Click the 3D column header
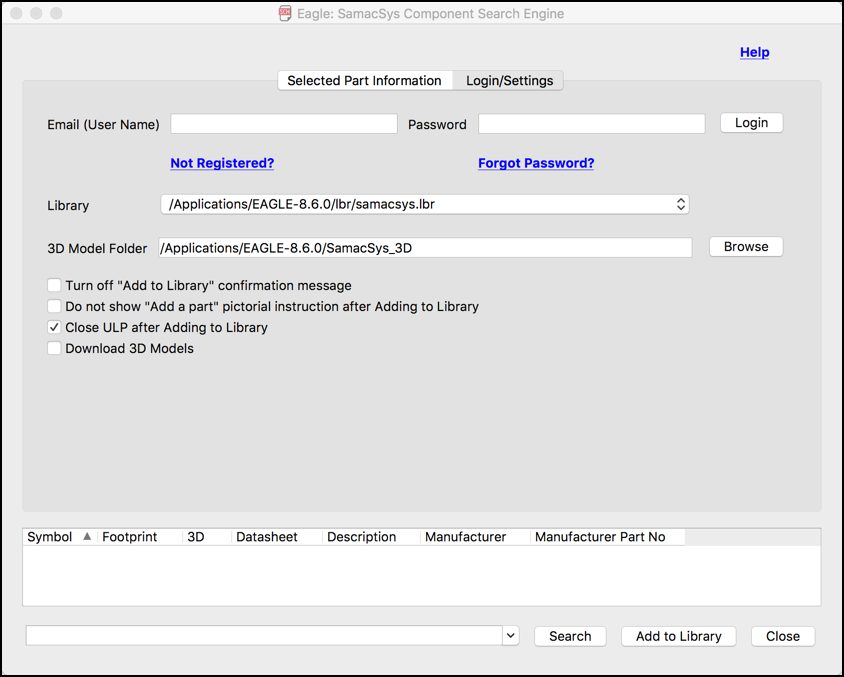The width and height of the screenshot is (844, 677). point(207,537)
